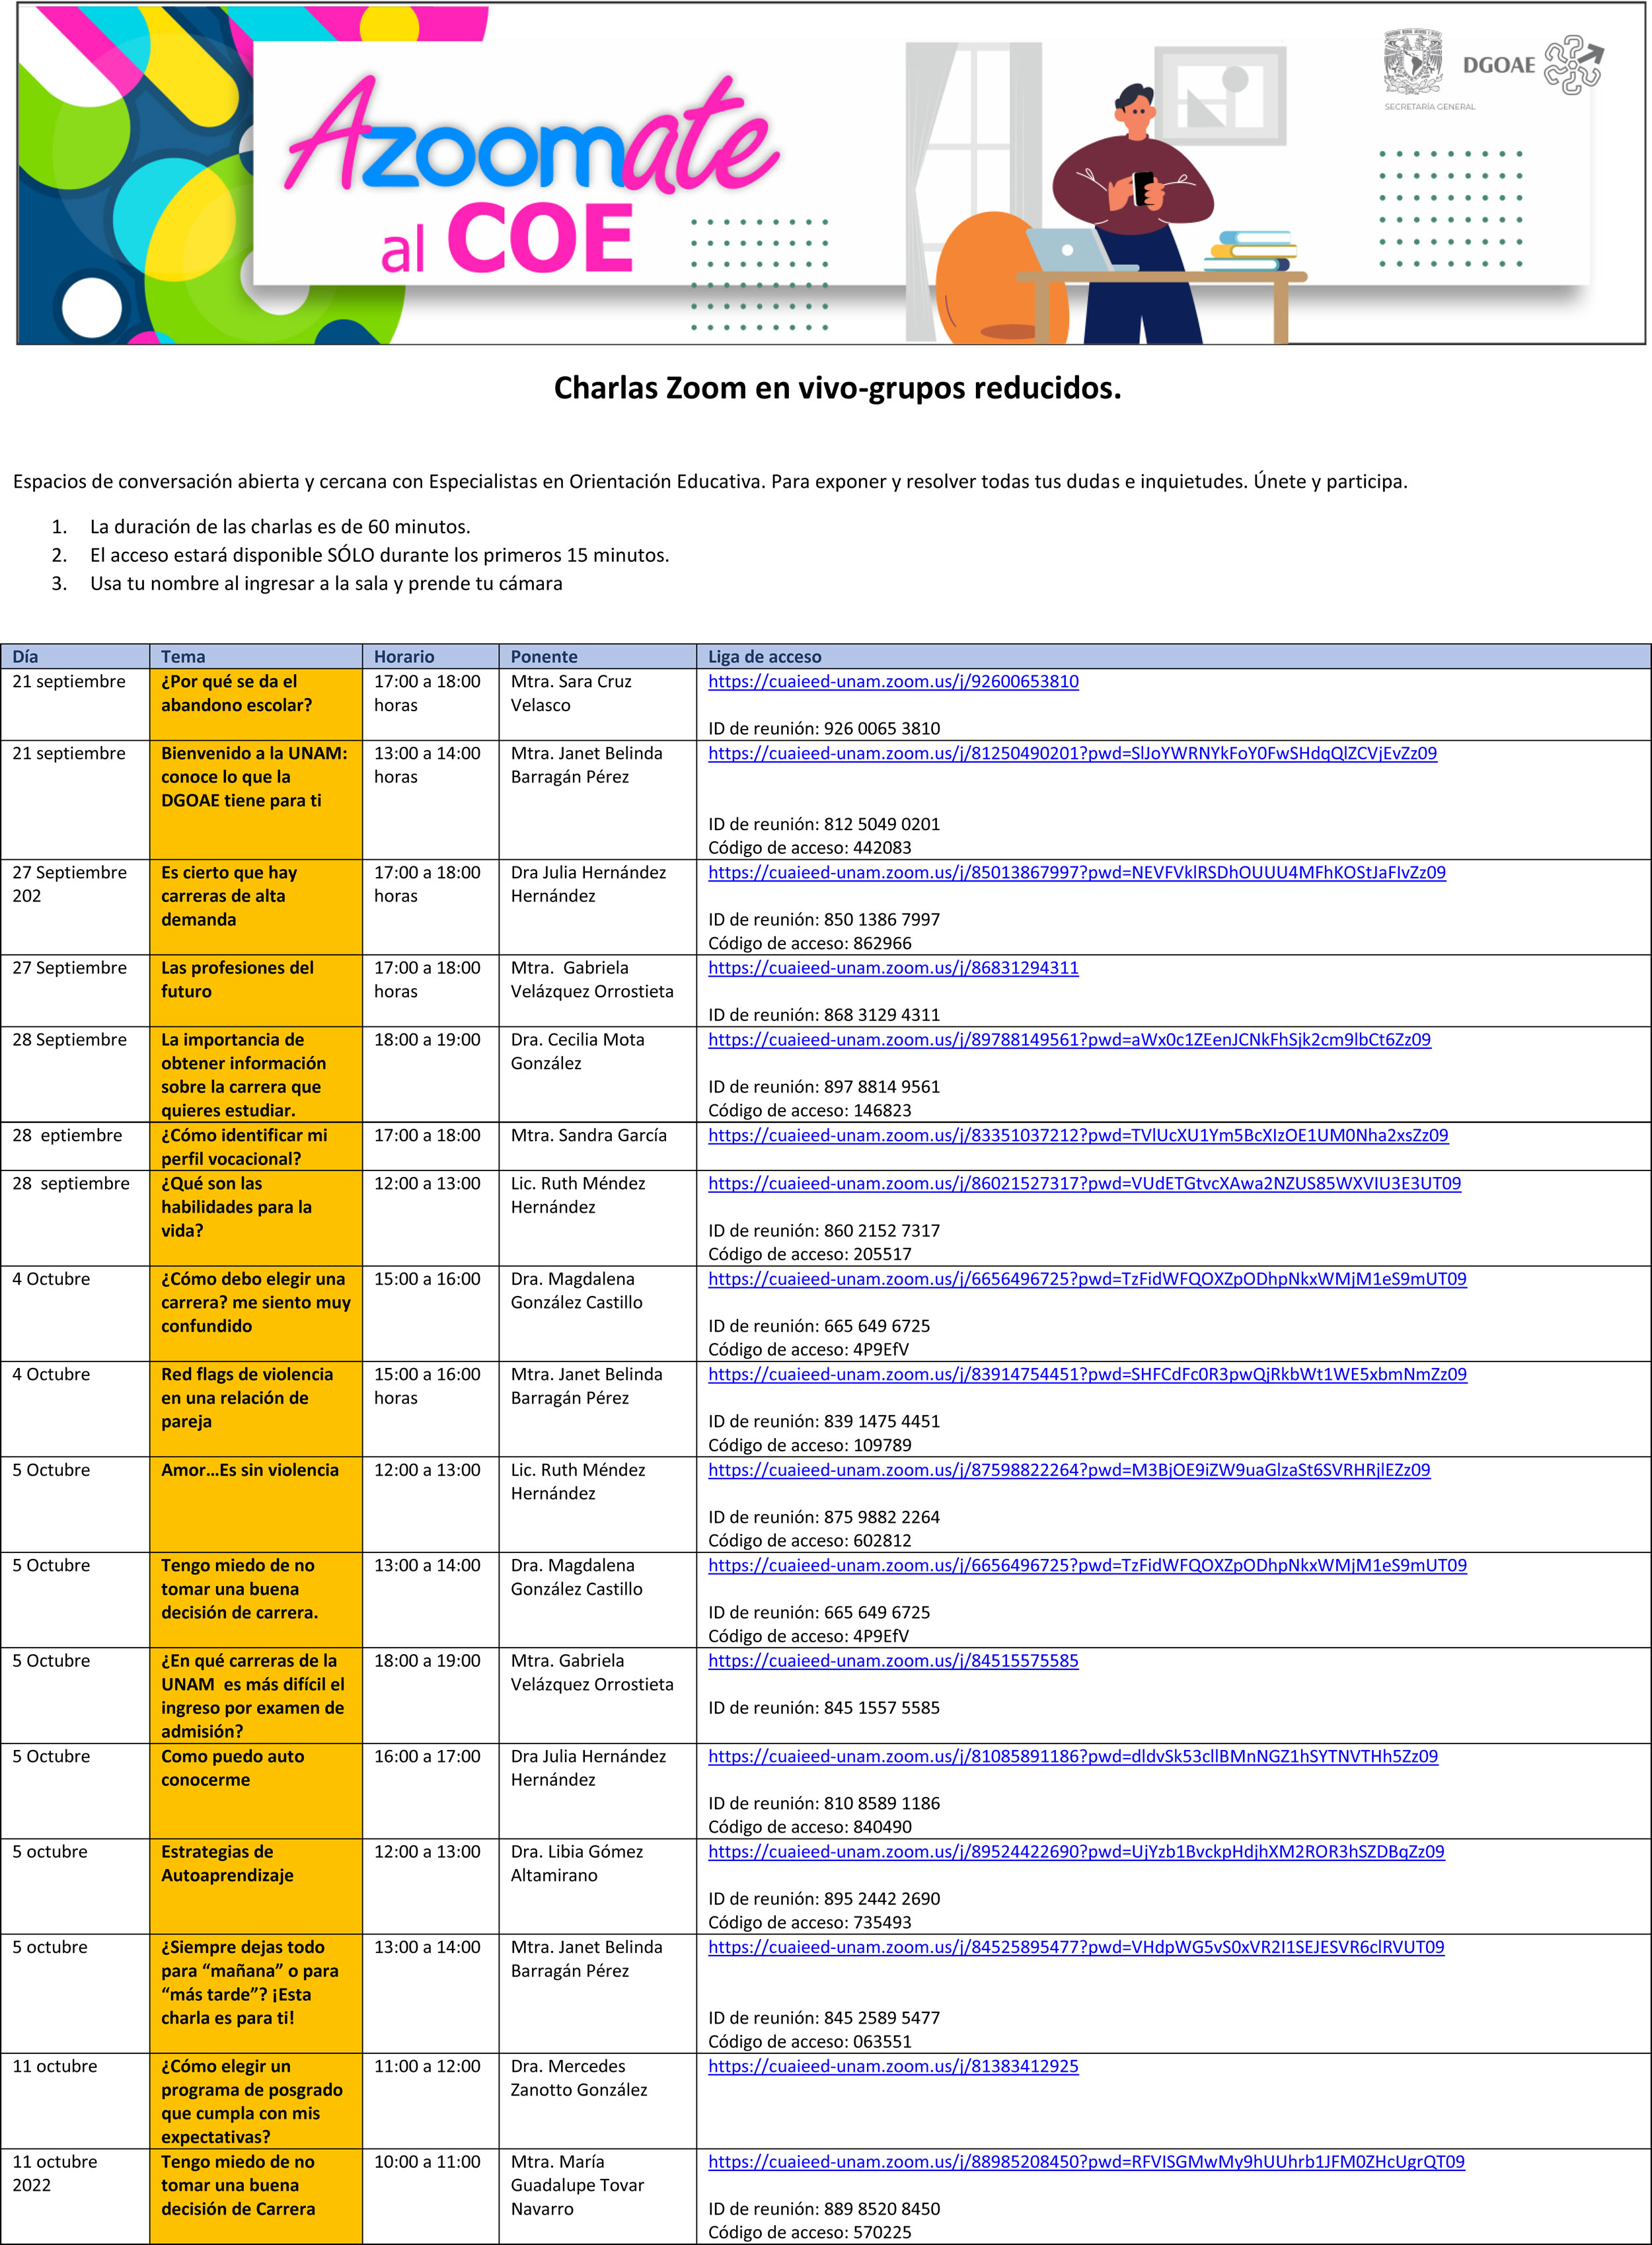Open the Zoom link for meeting 83351037212
Viewport: 1652px width, 2245px height.
1078,1136
